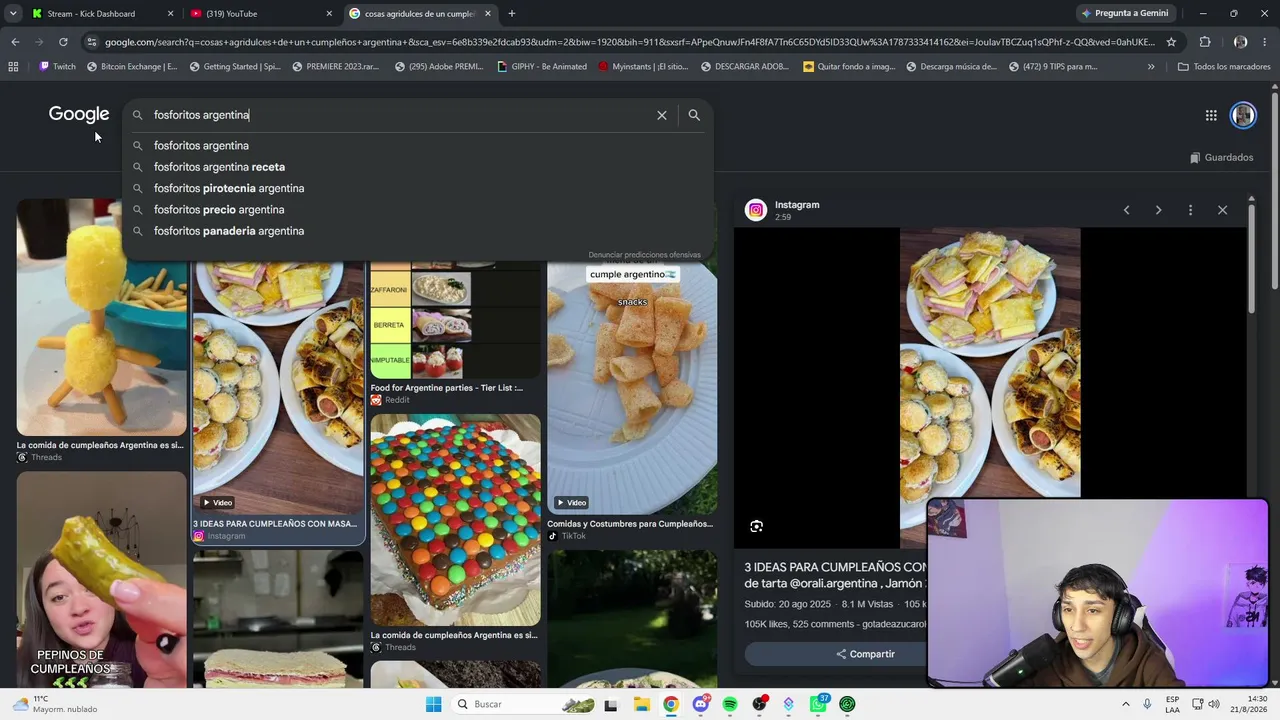Screen dimensions: 1280x720
Task: Open 'Quitar fondo a imag...' bookmark
Action: pos(849,67)
